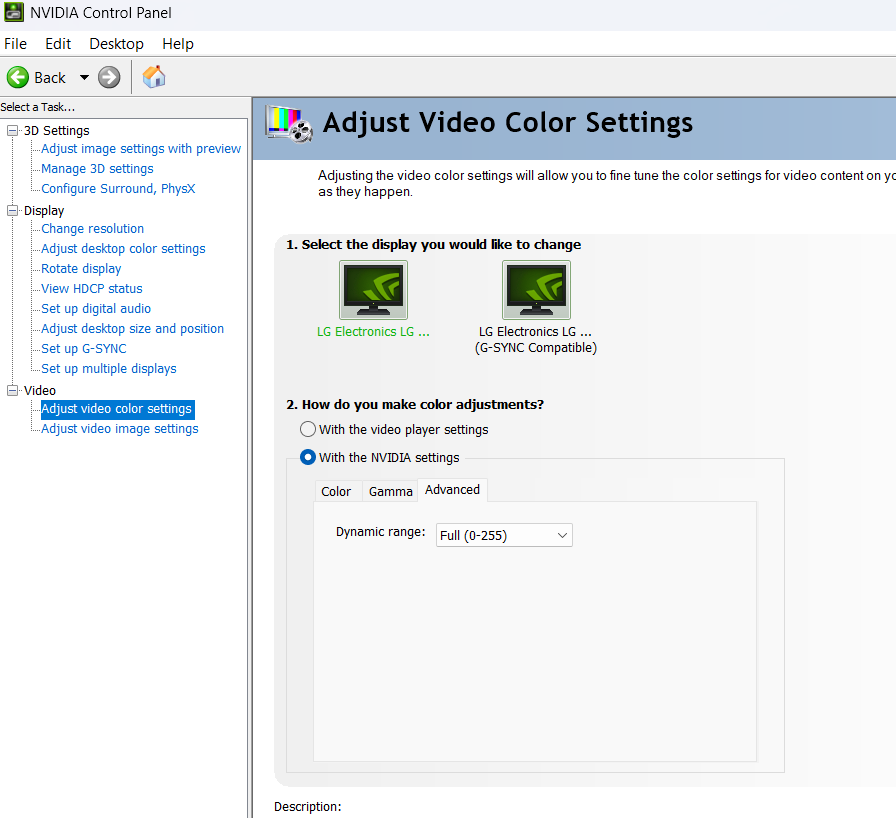Open the Desktop menu
Image resolution: width=896 pixels, height=818 pixels.
point(117,44)
